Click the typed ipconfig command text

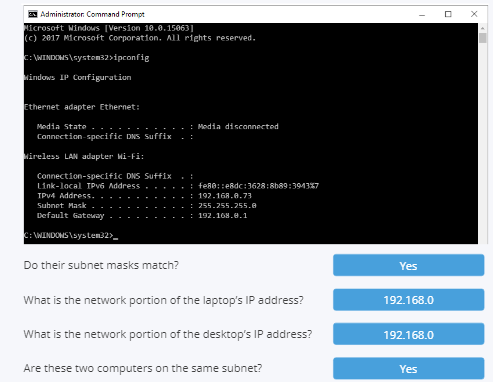point(131,58)
